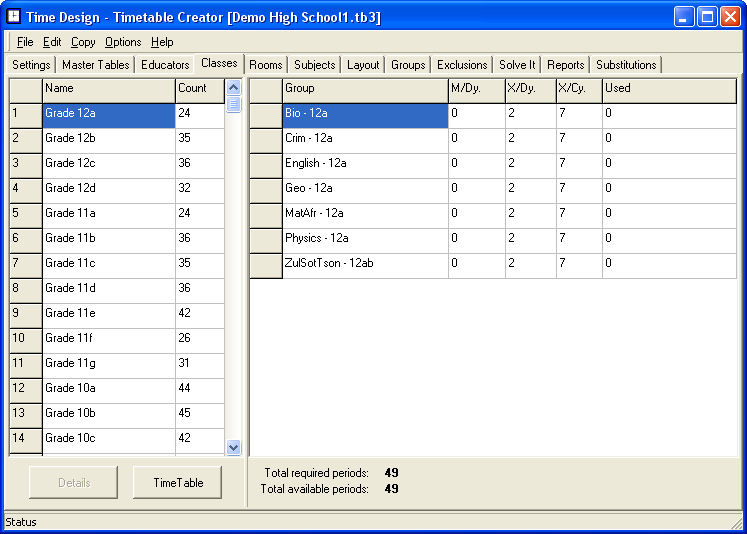Open the Options menu

(123, 42)
